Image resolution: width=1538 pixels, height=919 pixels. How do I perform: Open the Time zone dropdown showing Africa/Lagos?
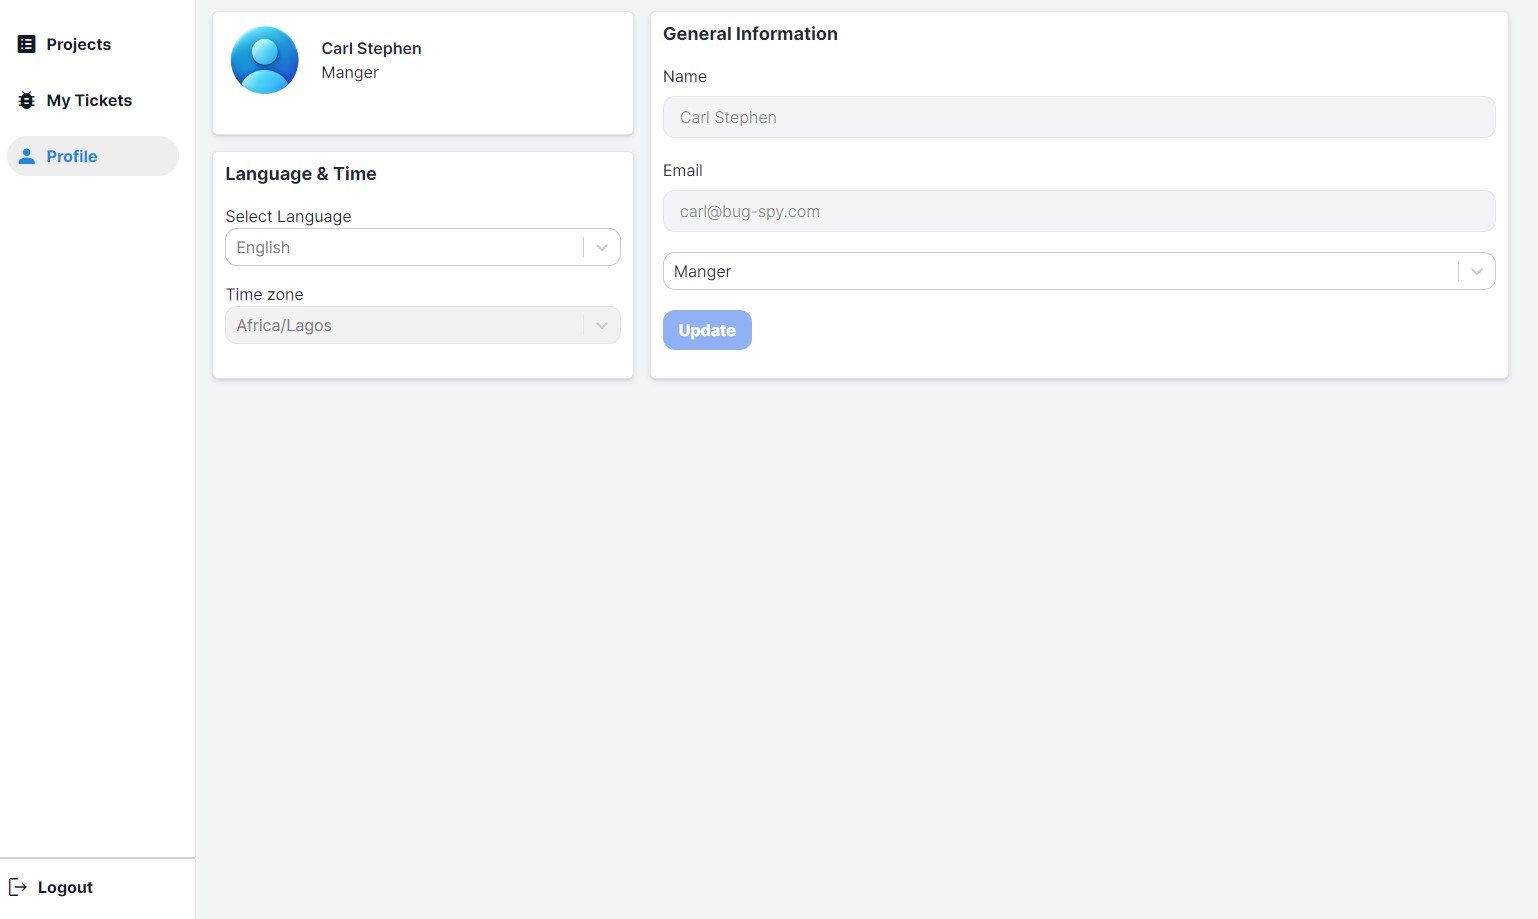(423, 325)
